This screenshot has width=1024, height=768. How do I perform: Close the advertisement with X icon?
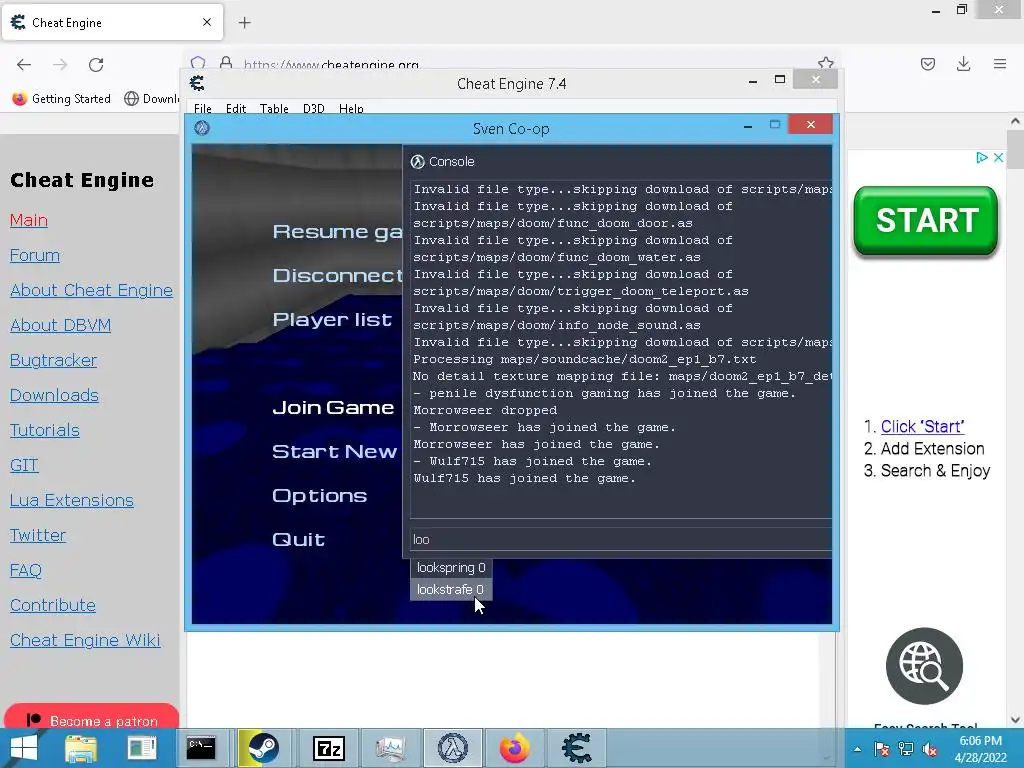pyautogui.click(x=998, y=157)
